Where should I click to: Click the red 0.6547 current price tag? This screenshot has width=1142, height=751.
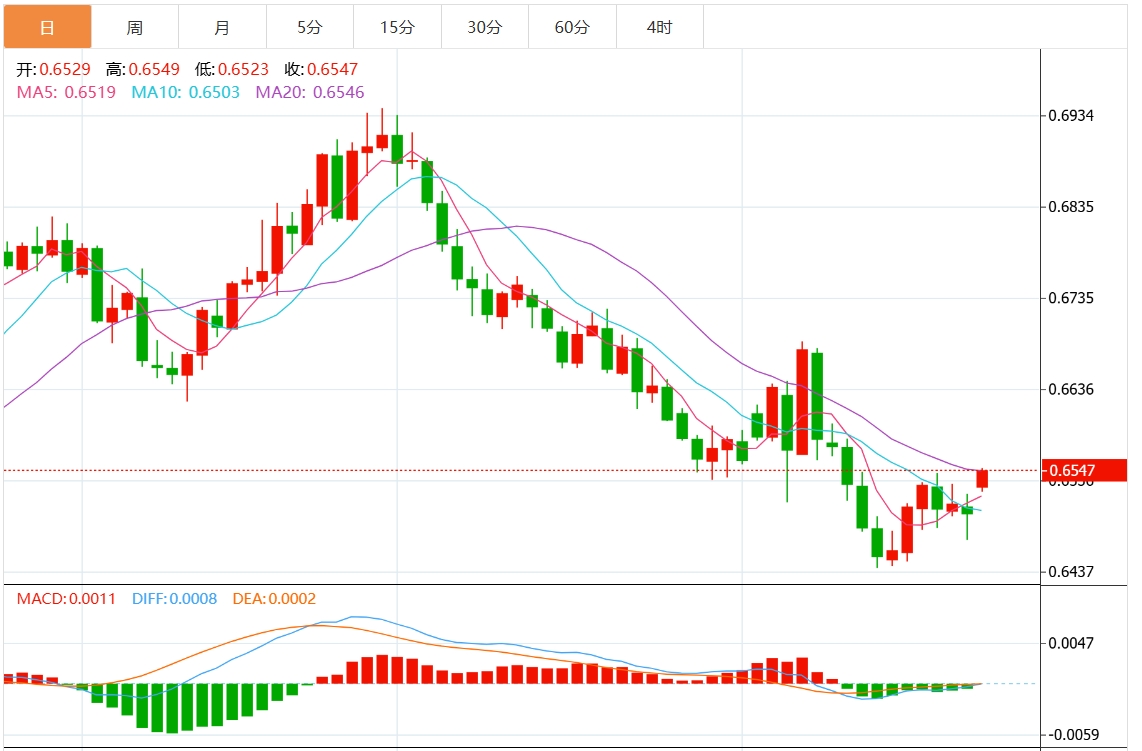1071,470
